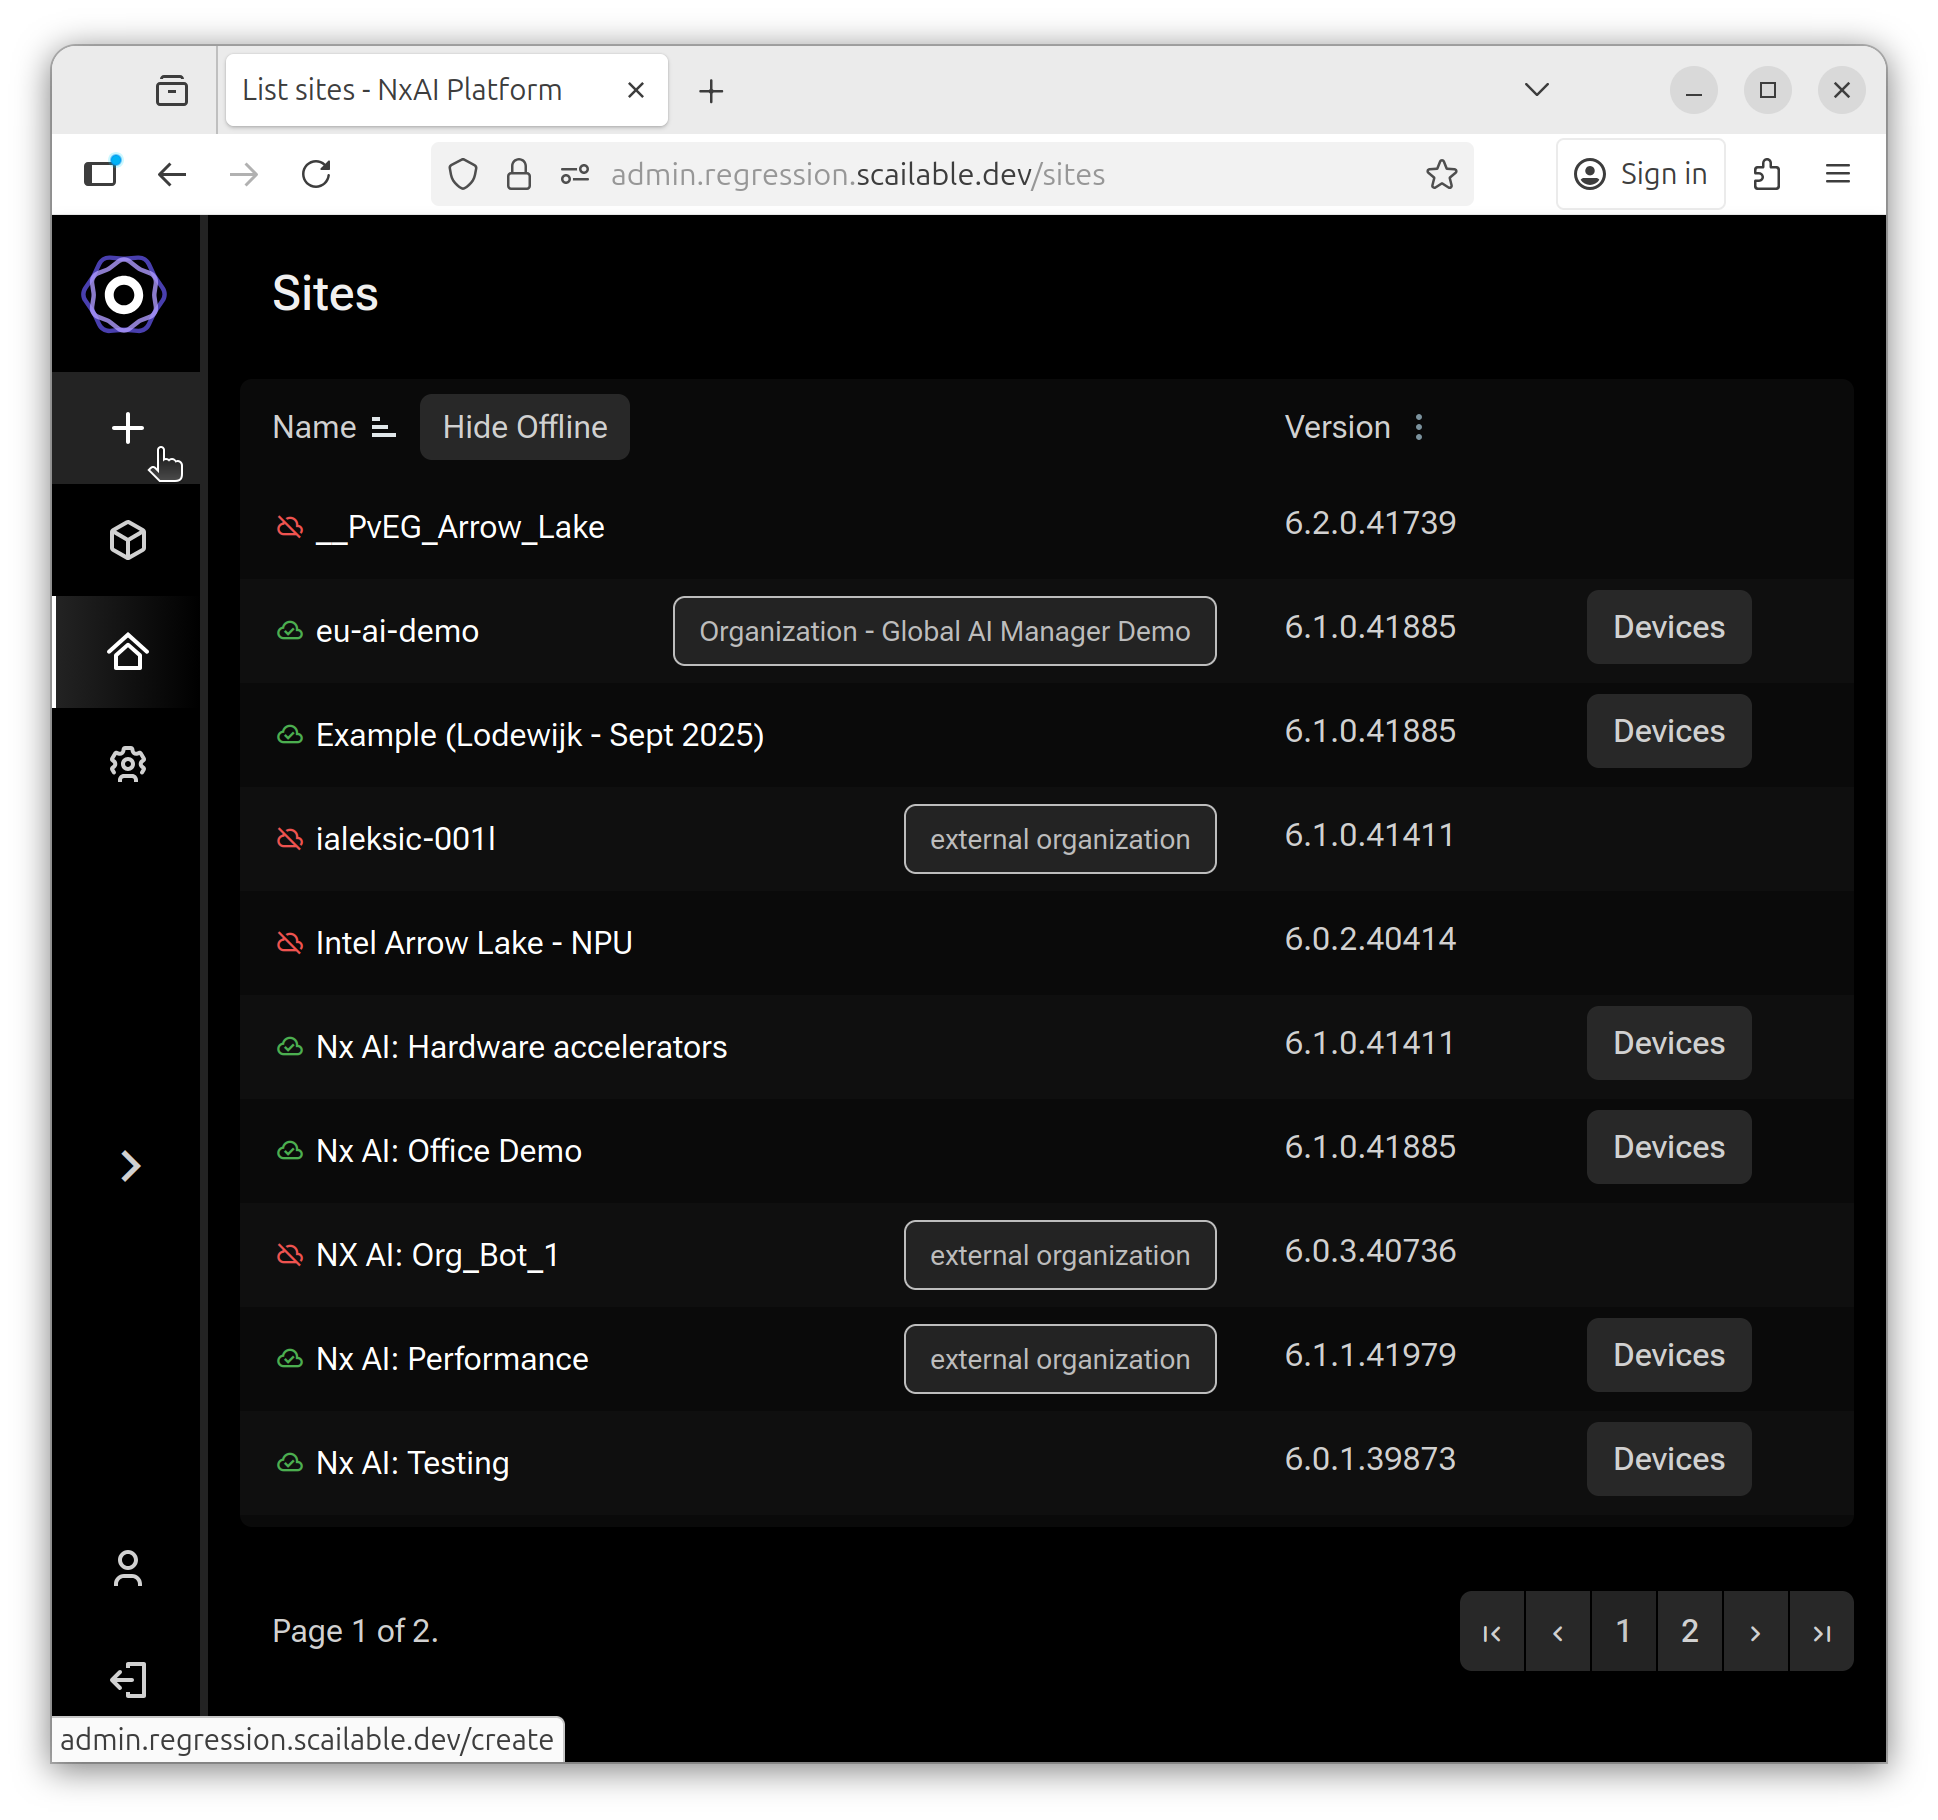Click the NxAI logo icon
The height and width of the screenshot is (1820, 1938).
124,294
